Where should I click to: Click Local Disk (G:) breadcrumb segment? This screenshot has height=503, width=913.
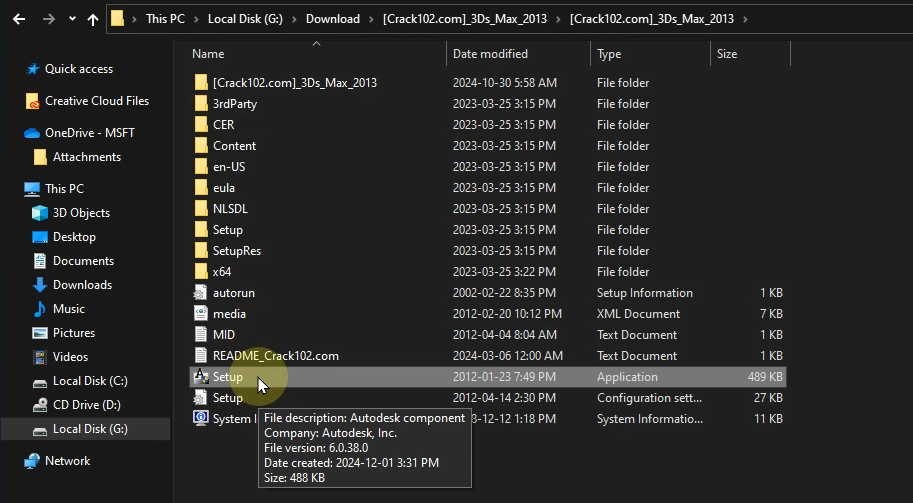(246, 19)
